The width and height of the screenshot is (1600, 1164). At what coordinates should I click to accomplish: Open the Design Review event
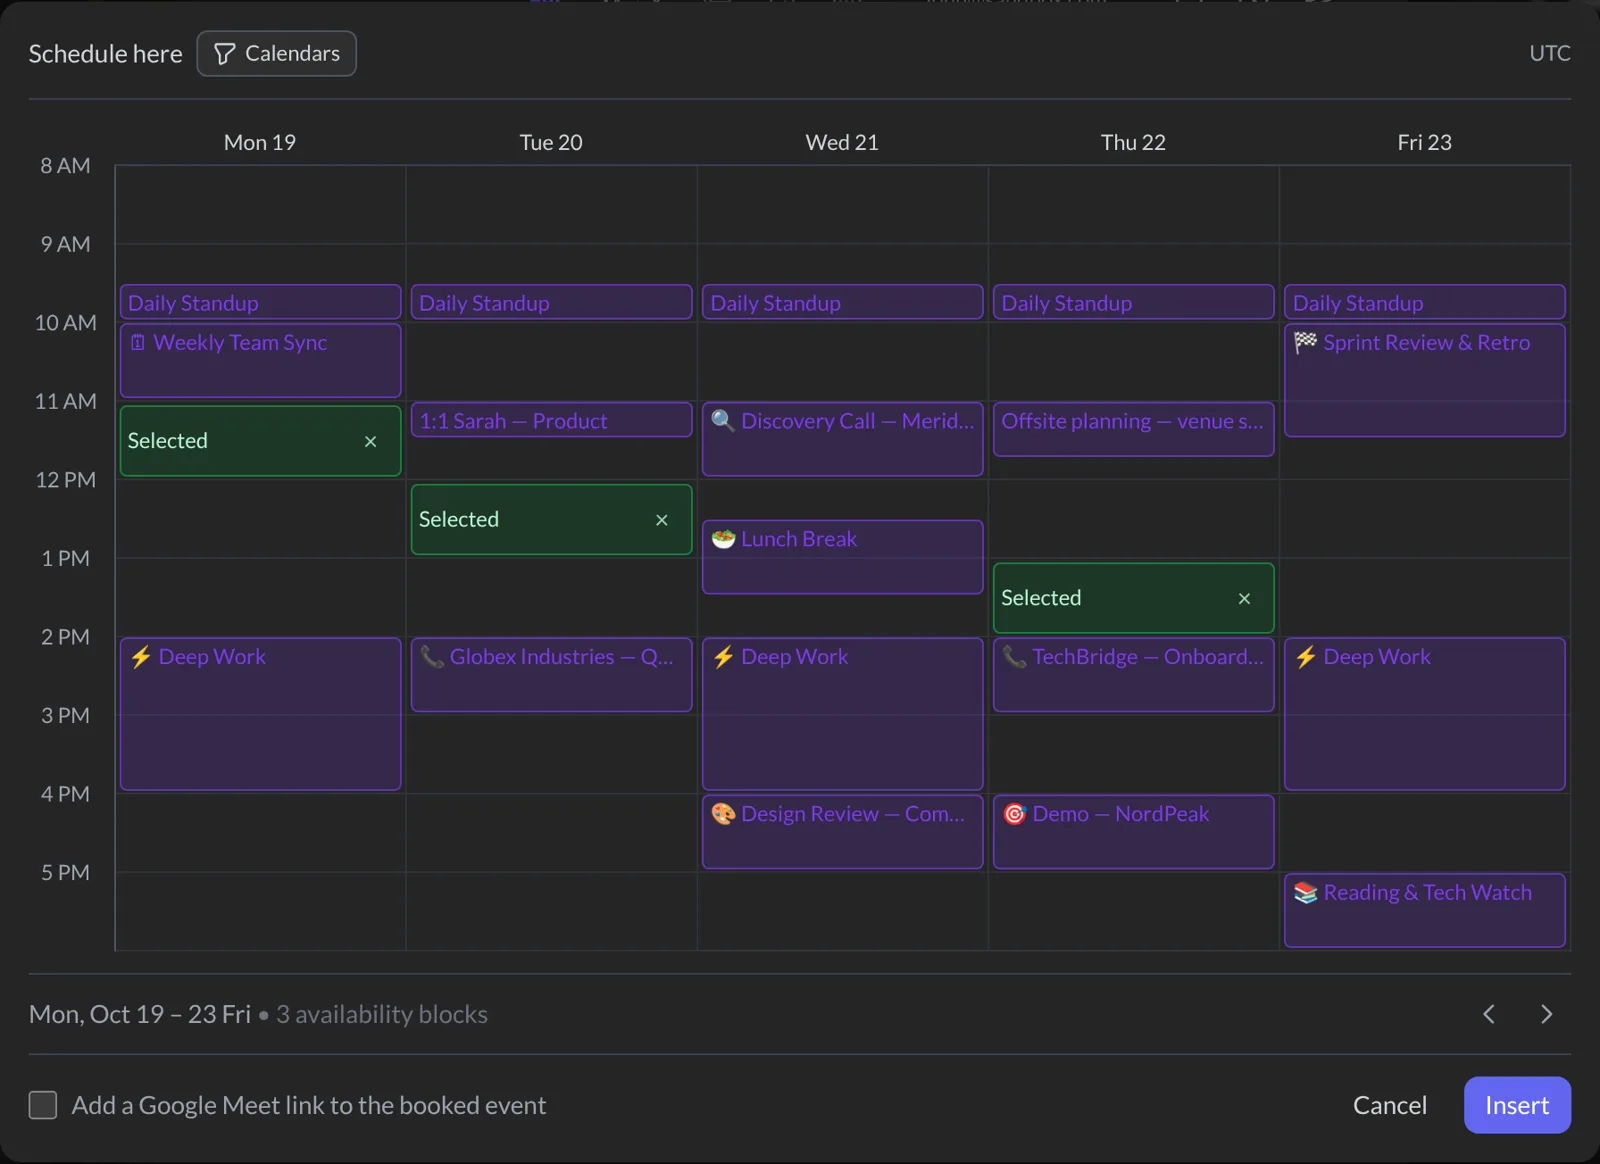pyautogui.click(x=842, y=832)
